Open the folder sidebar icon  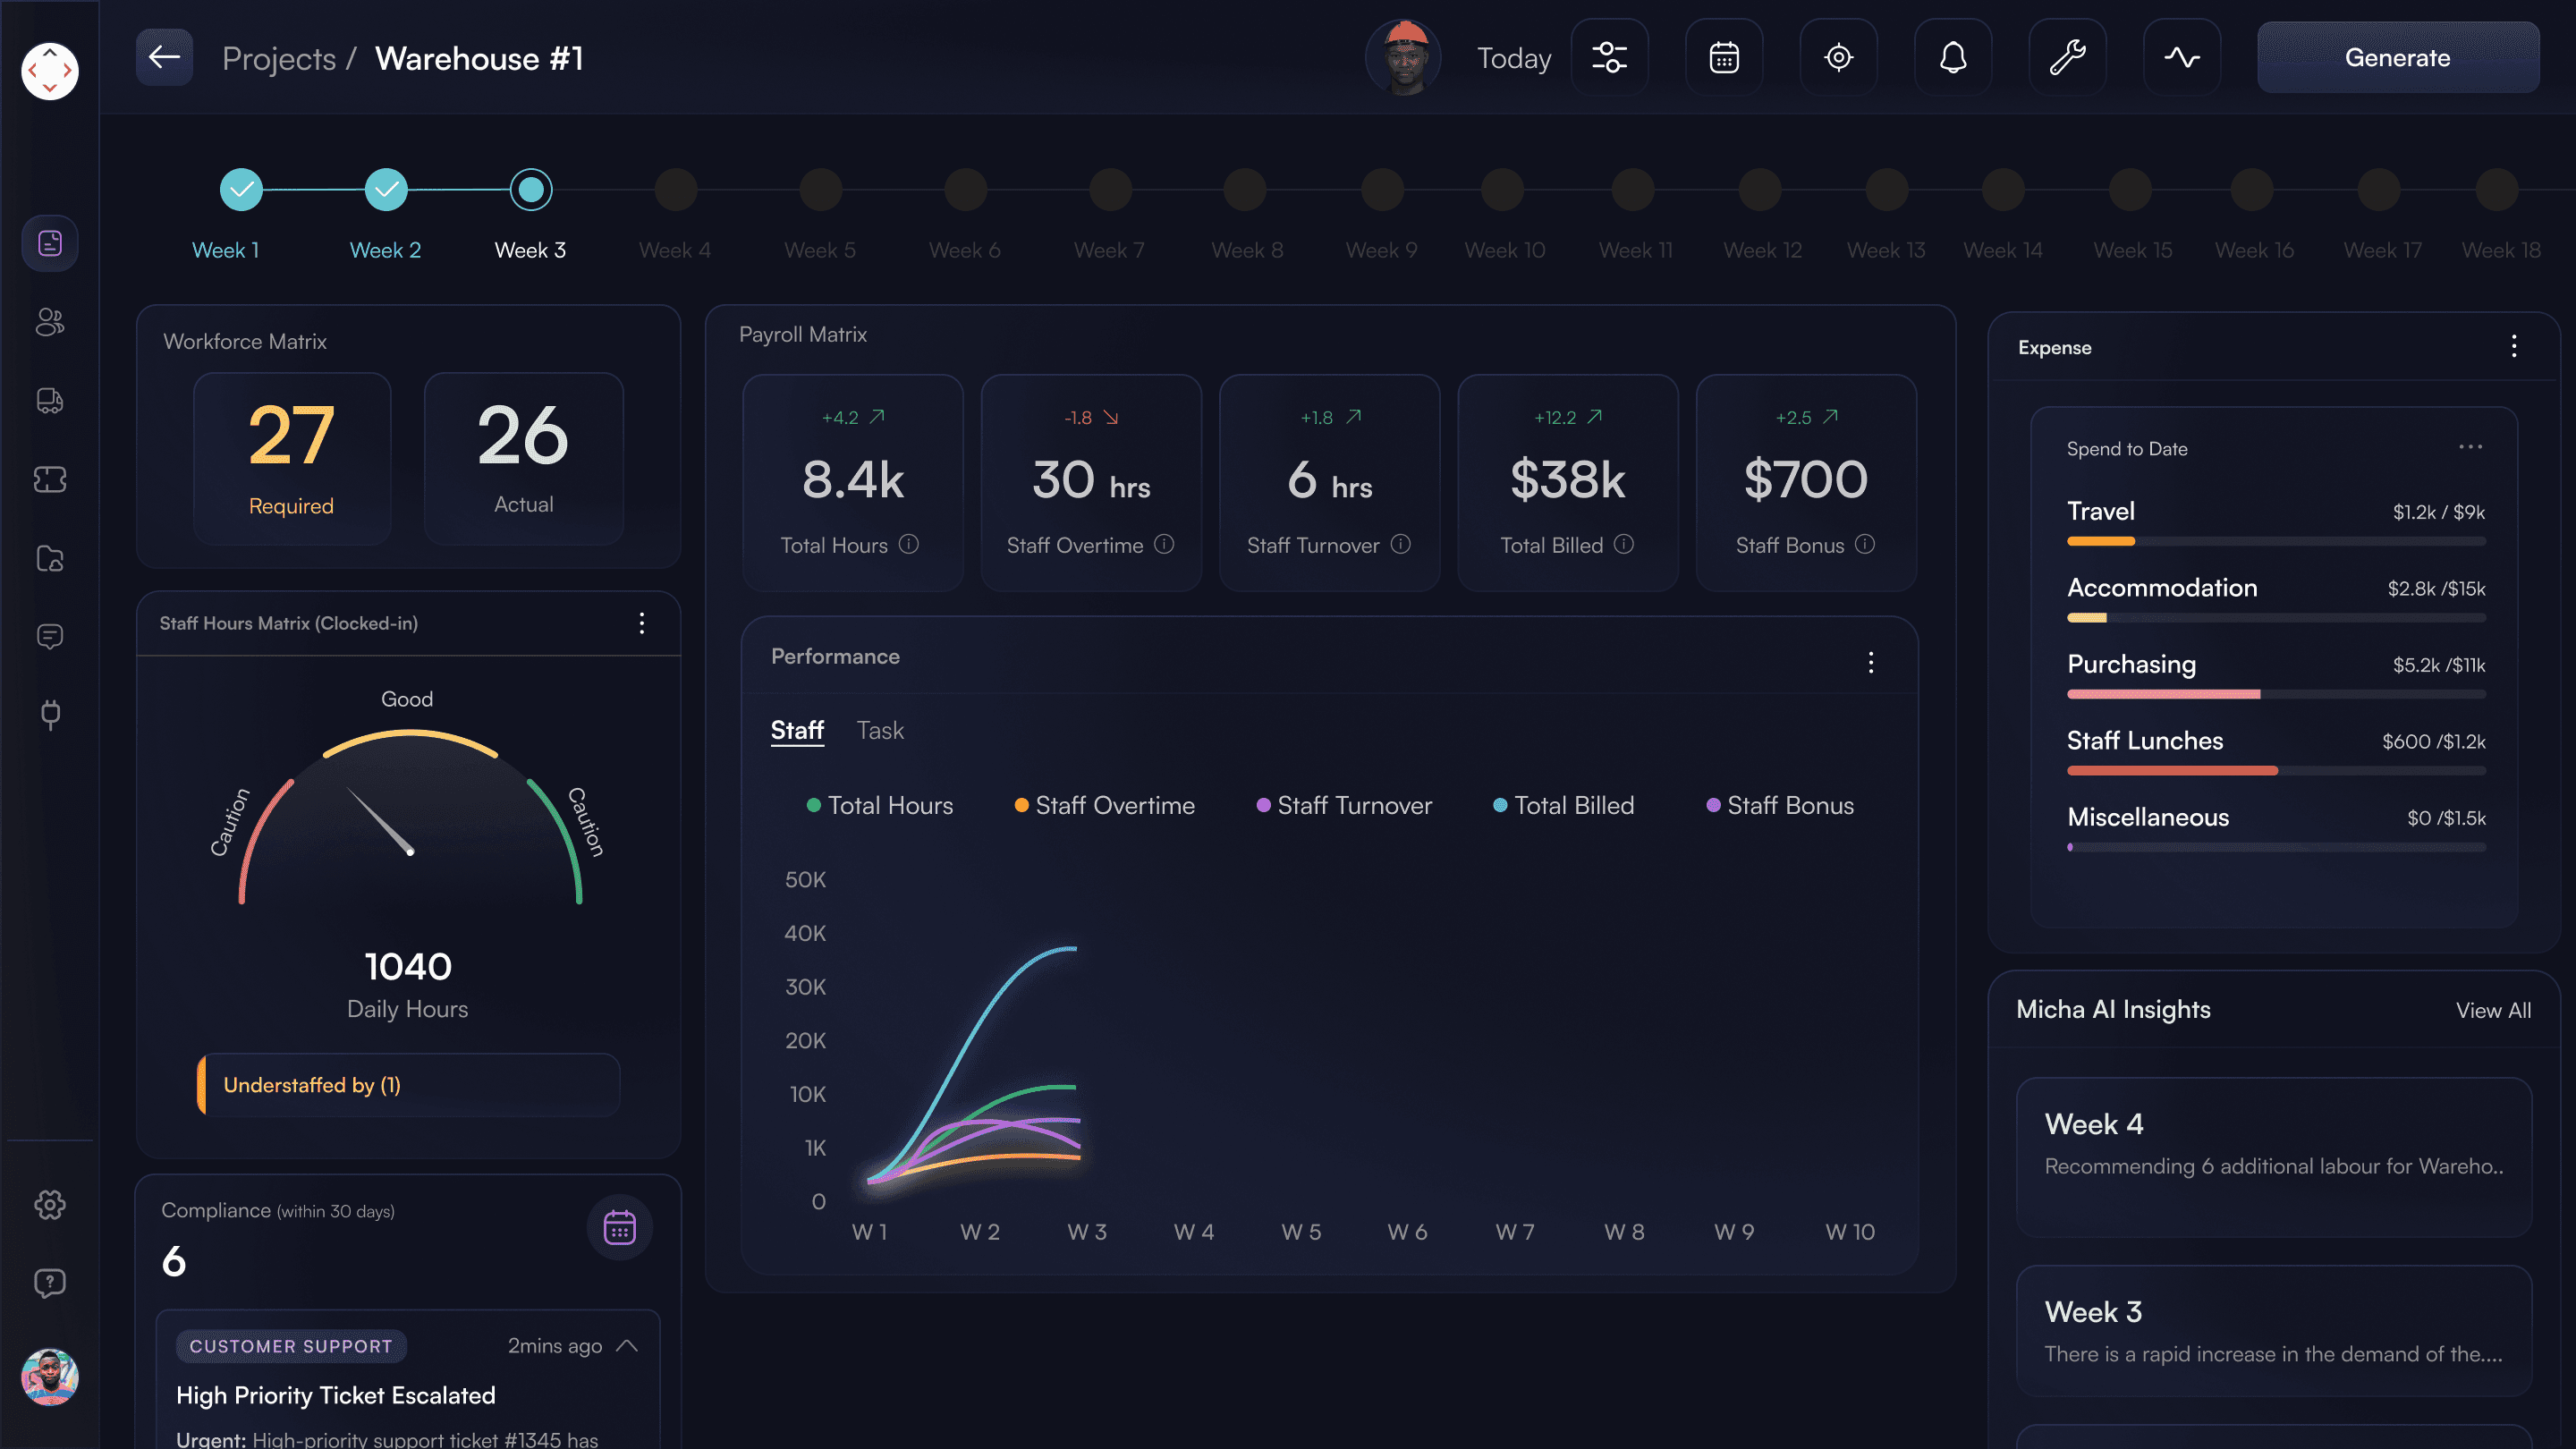tap(50, 558)
